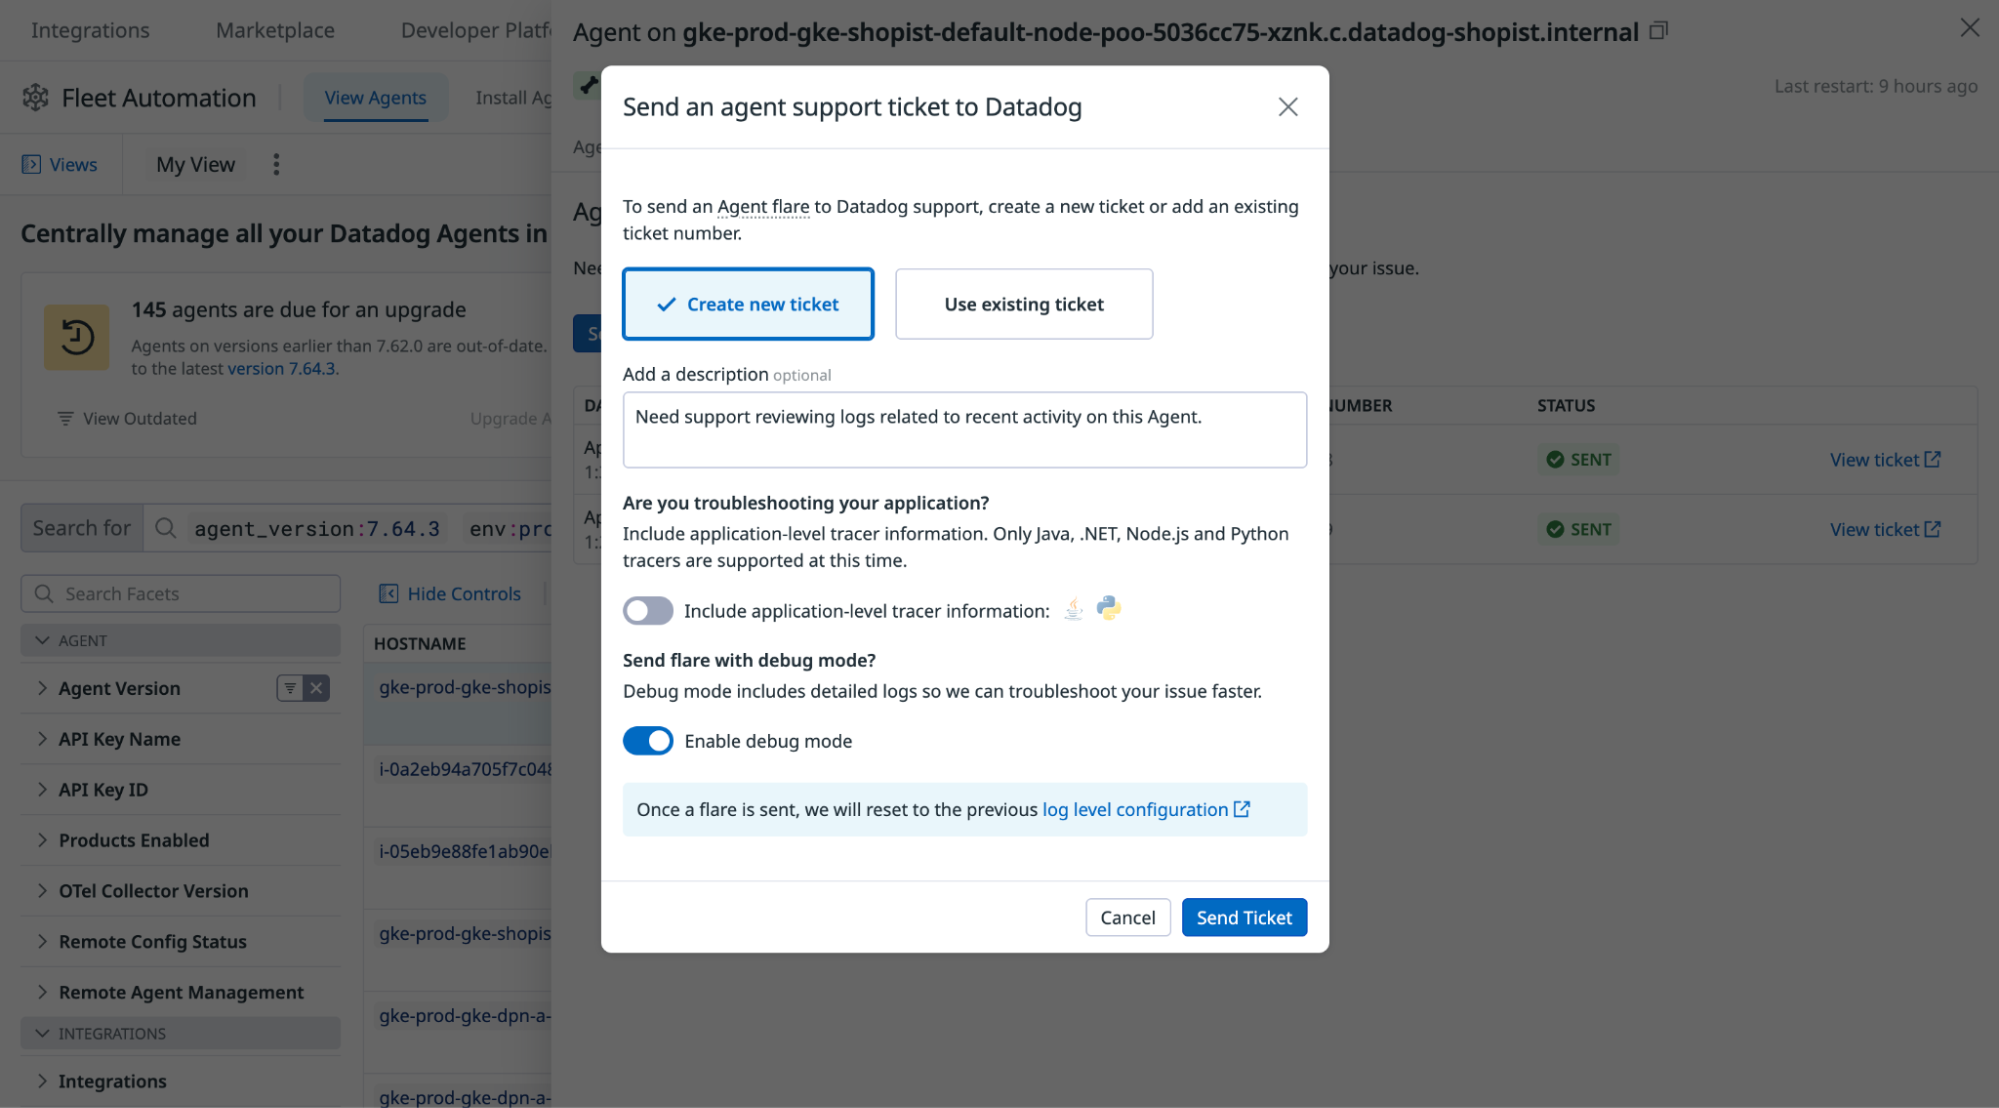Open the My View options kebab menu

click(276, 164)
